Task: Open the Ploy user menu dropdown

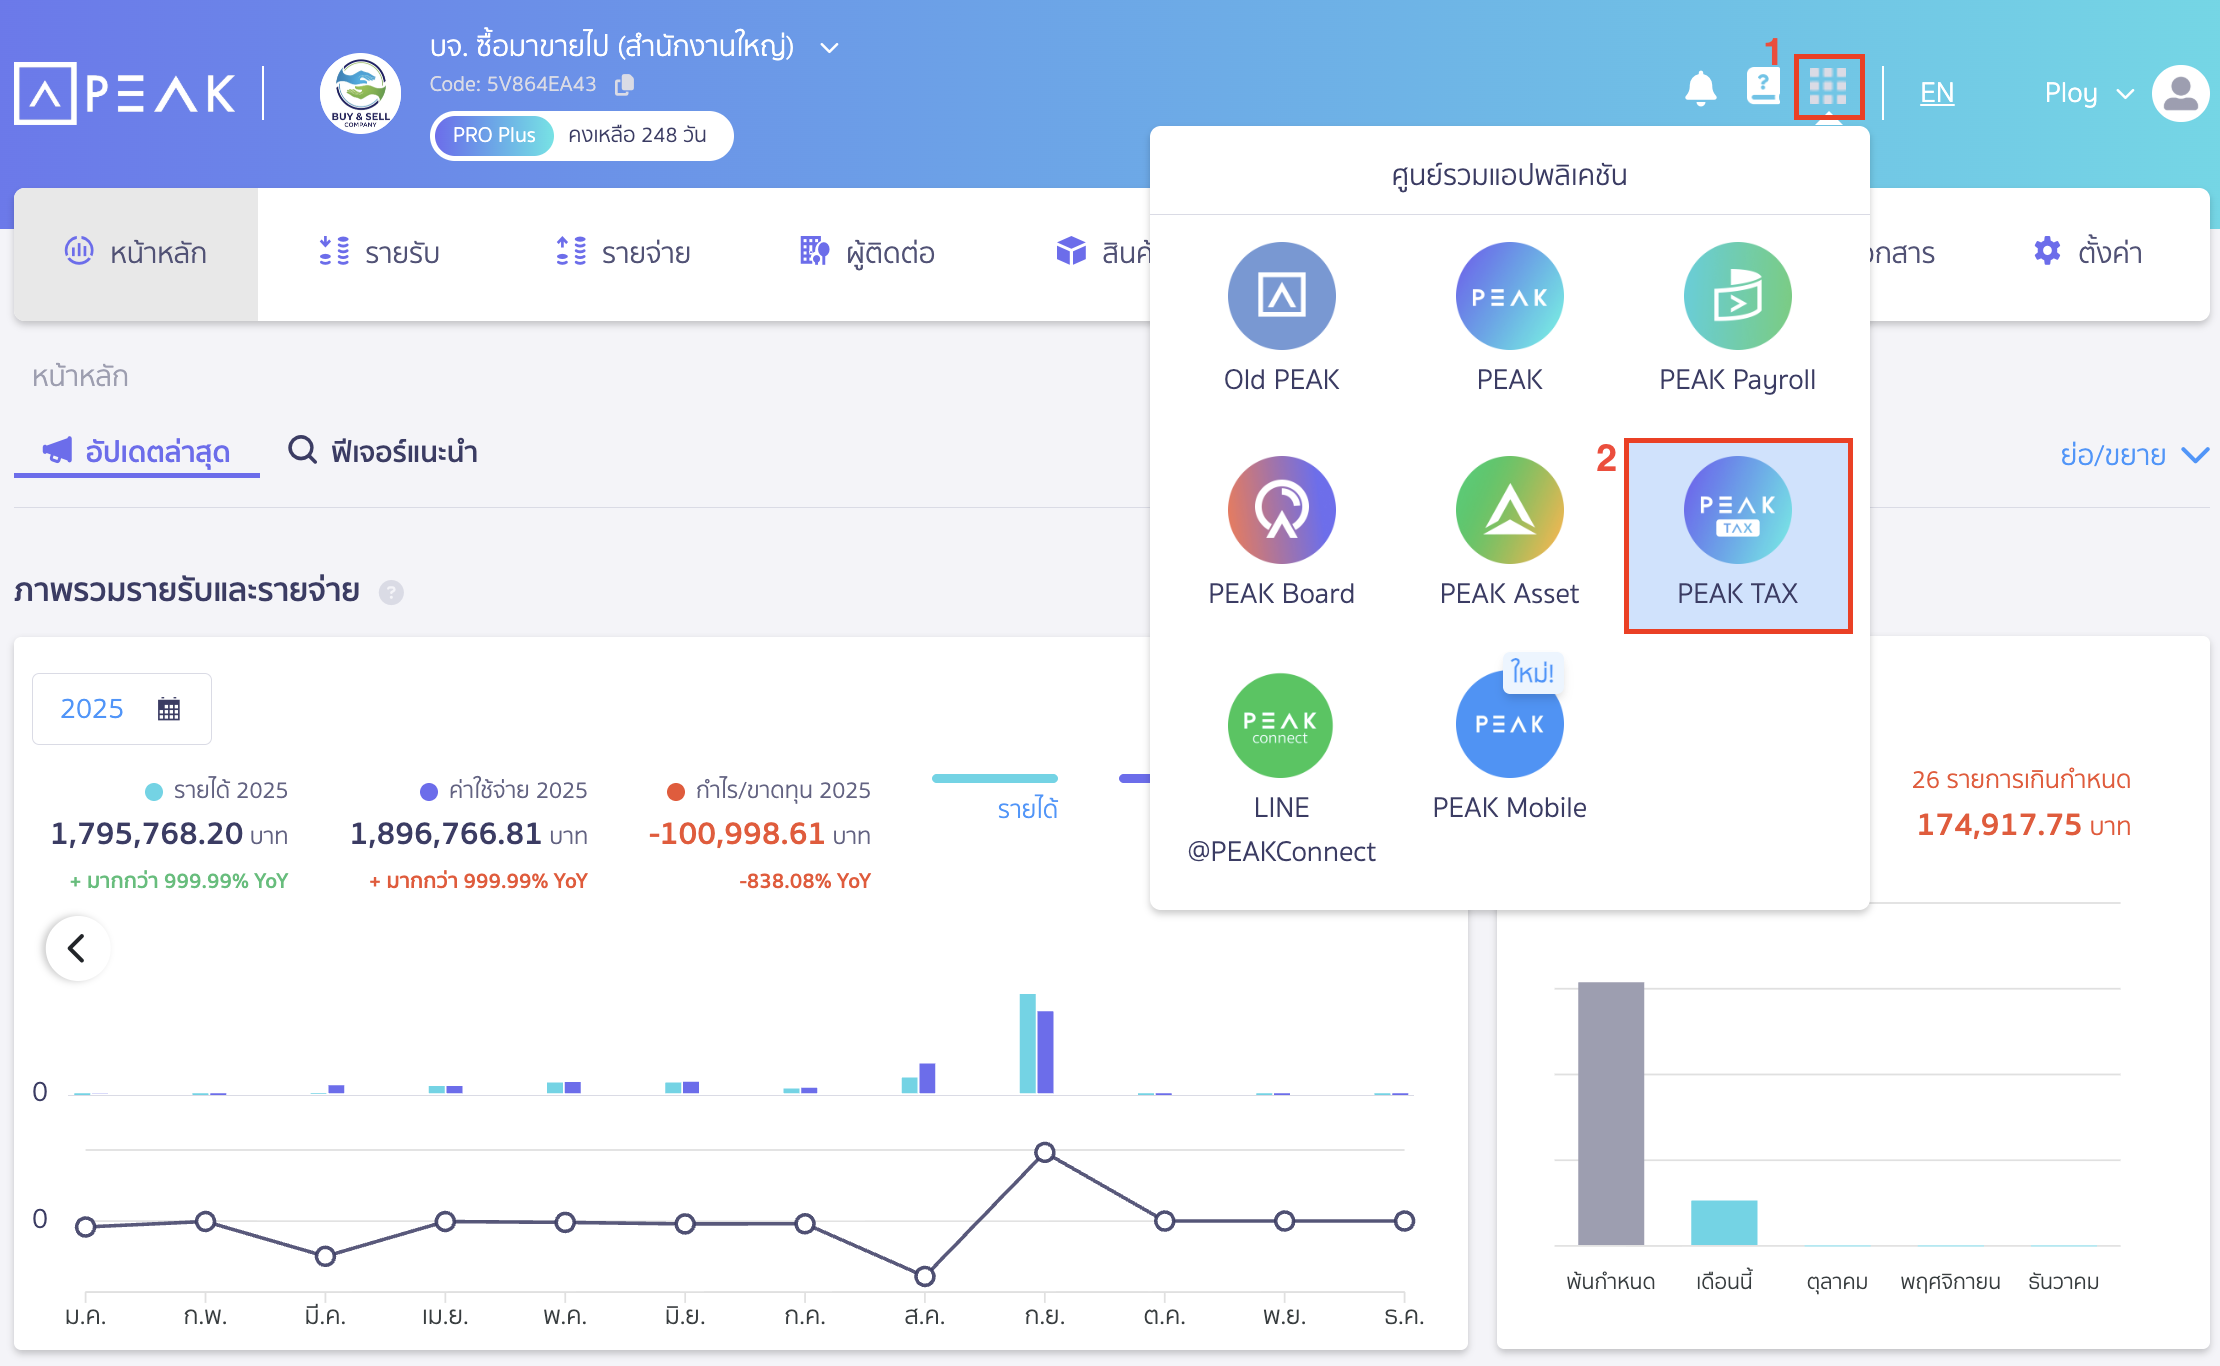Action: coord(2089,93)
